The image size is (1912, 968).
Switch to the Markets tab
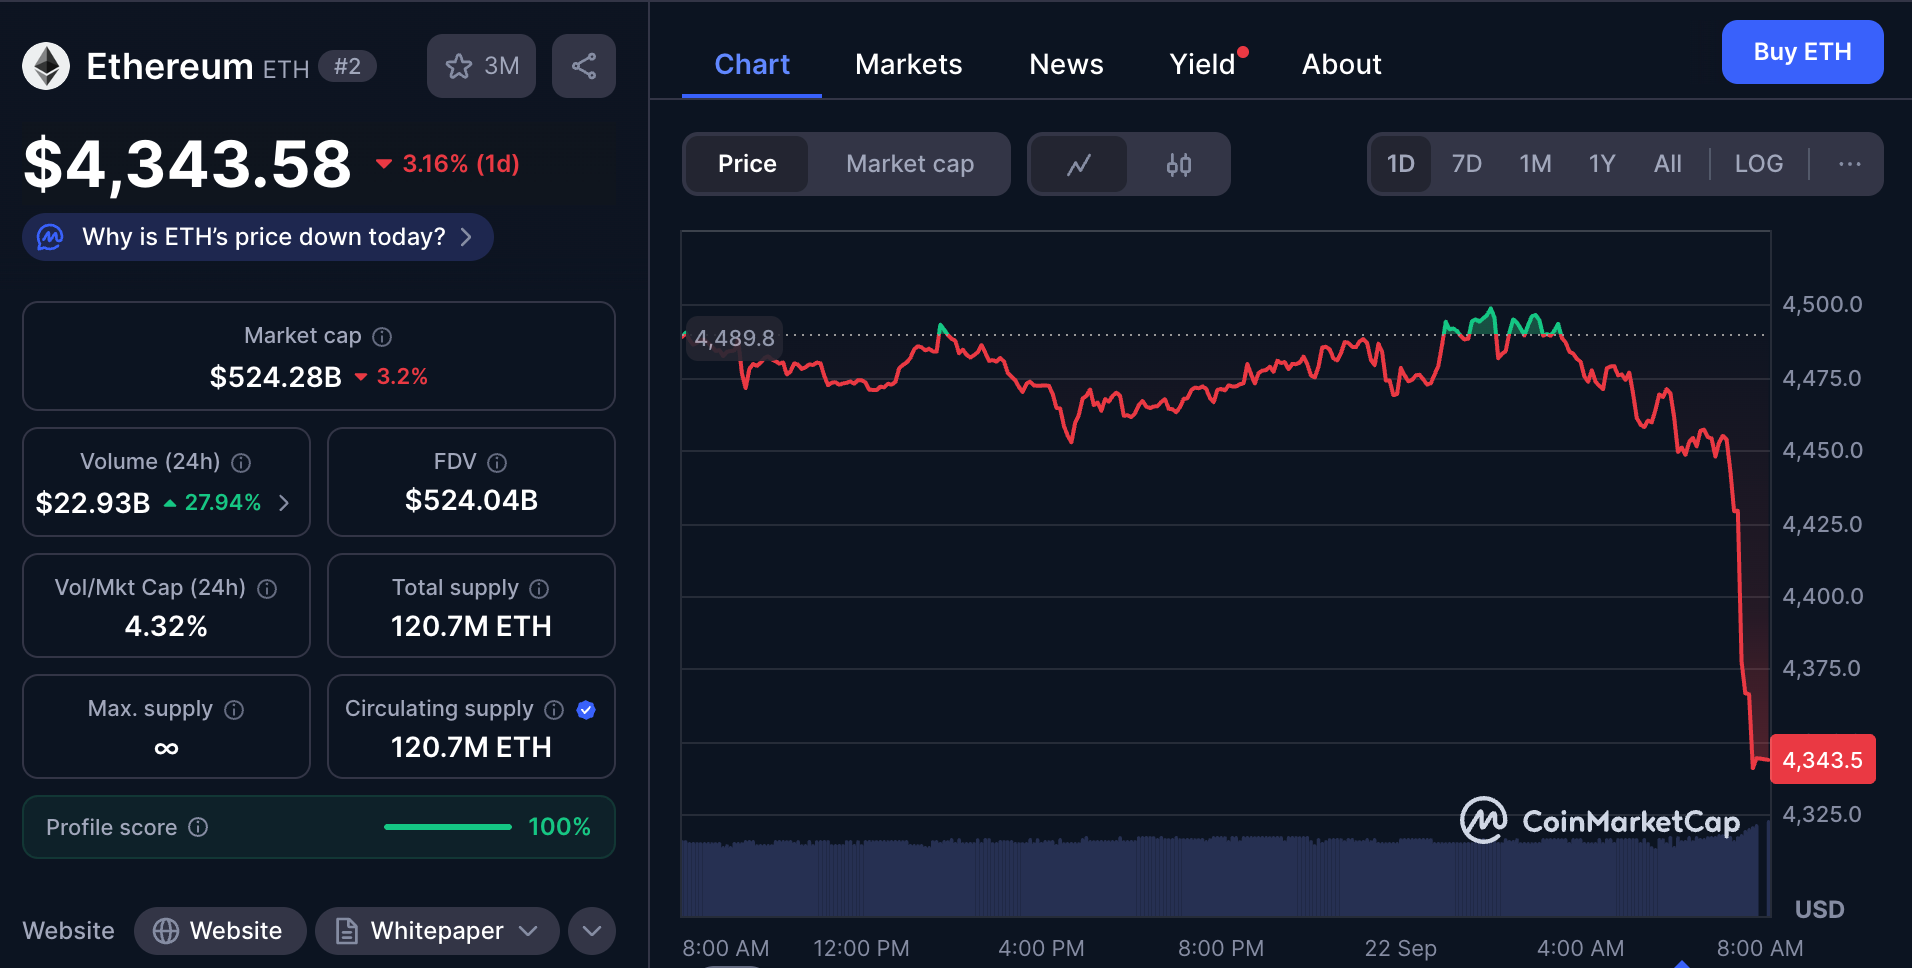point(908,65)
